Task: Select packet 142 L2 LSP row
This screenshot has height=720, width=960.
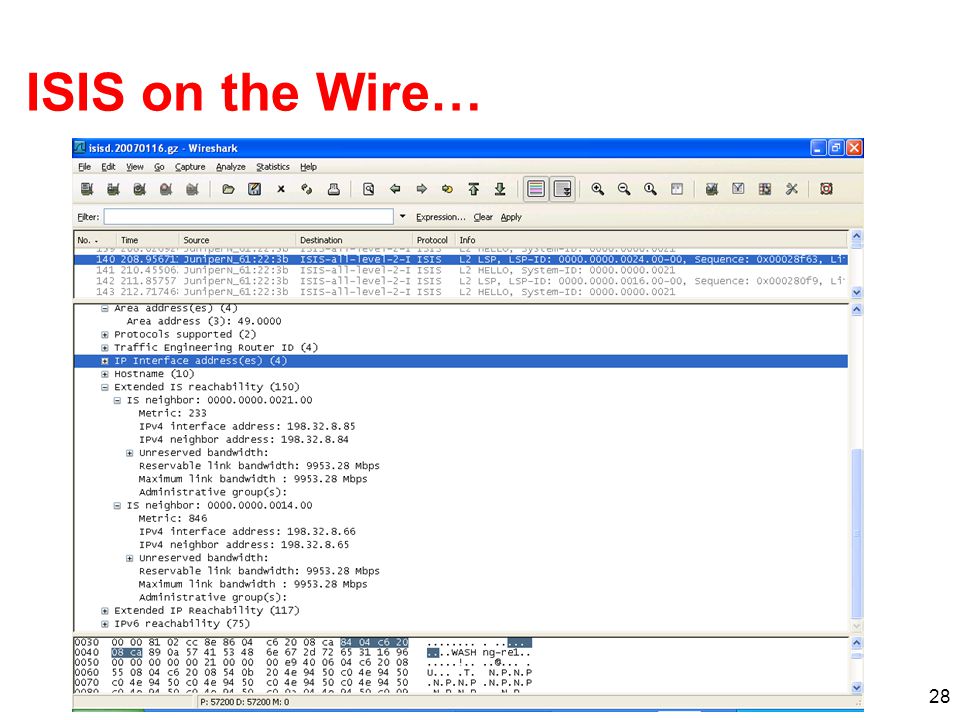Action: pos(461,281)
